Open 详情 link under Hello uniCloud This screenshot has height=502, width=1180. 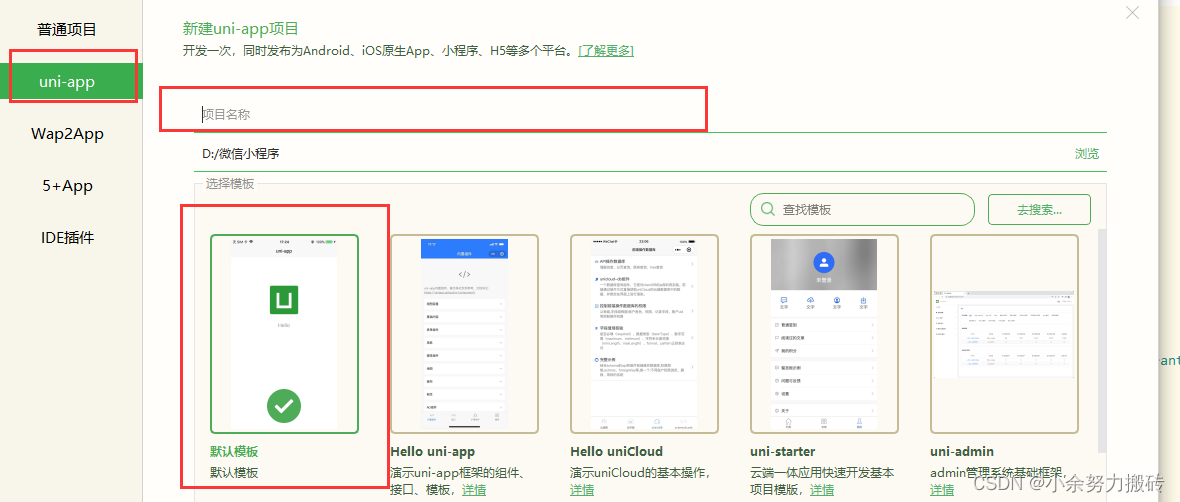pos(582,490)
